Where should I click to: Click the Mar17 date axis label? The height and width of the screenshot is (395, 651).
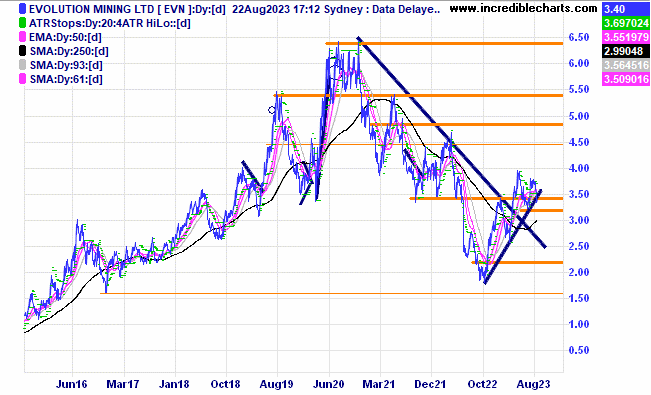pyautogui.click(x=123, y=384)
